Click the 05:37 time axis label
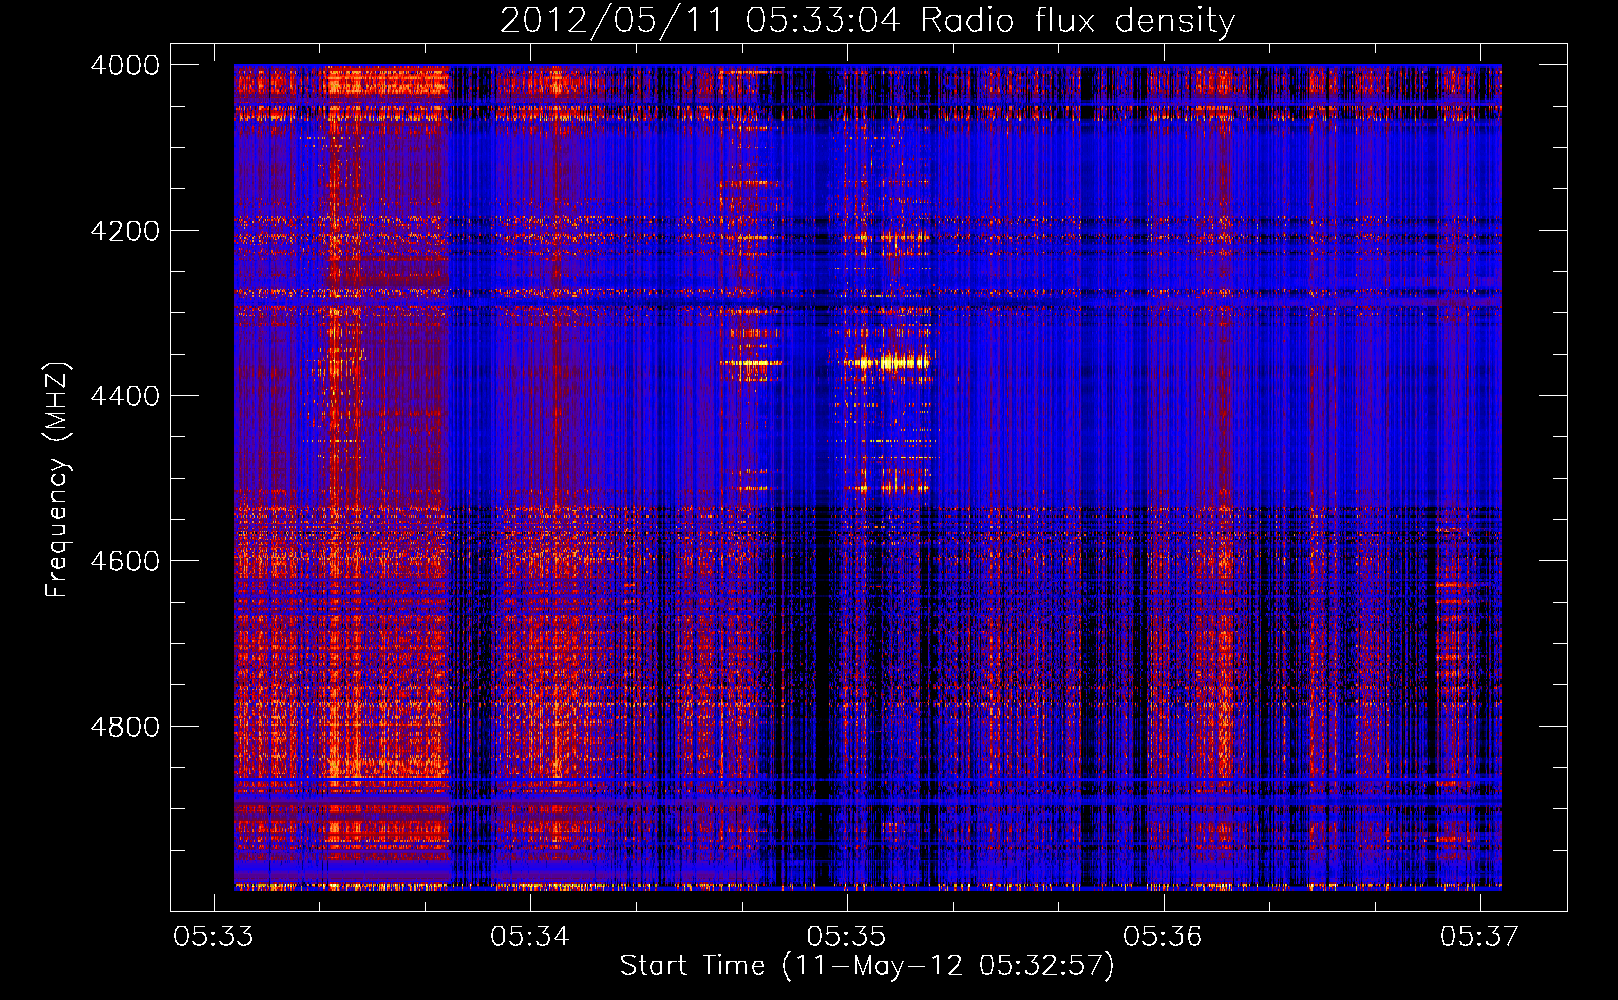 pos(1480,936)
